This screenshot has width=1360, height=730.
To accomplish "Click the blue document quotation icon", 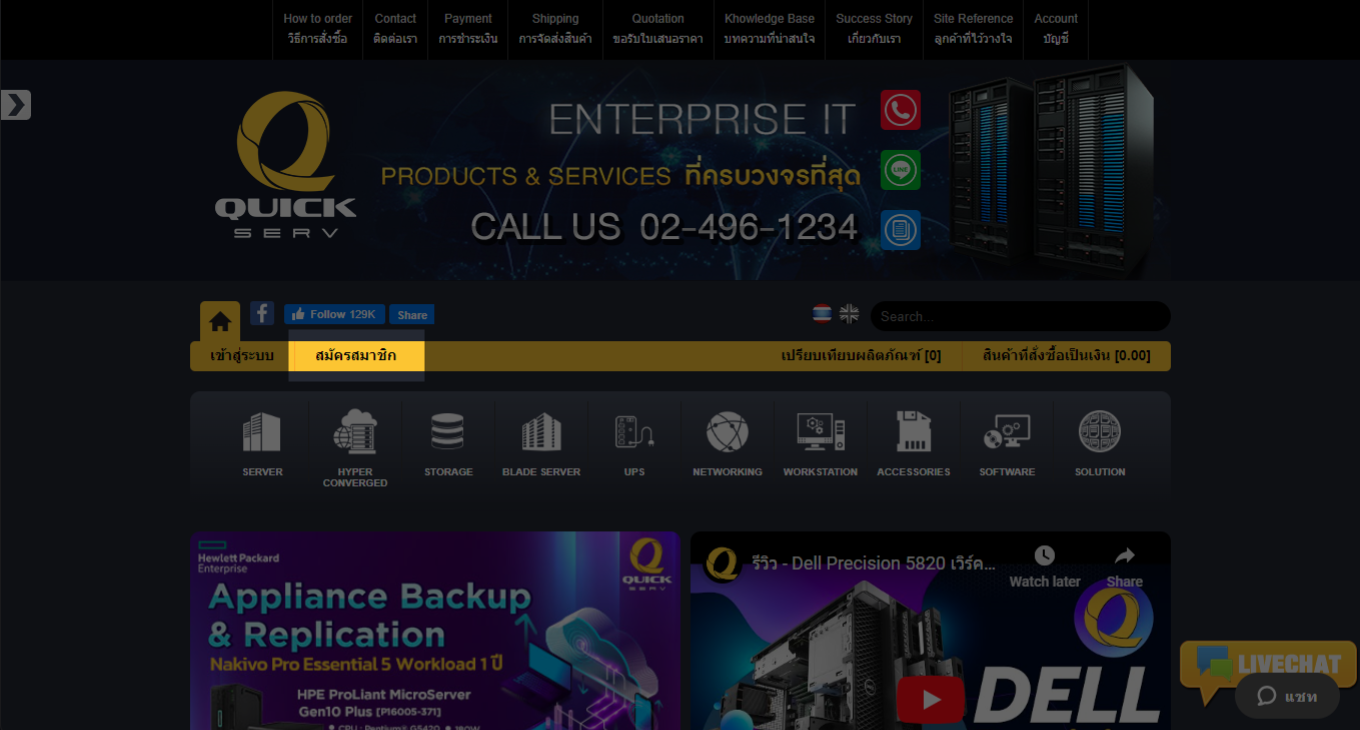I will point(900,230).
